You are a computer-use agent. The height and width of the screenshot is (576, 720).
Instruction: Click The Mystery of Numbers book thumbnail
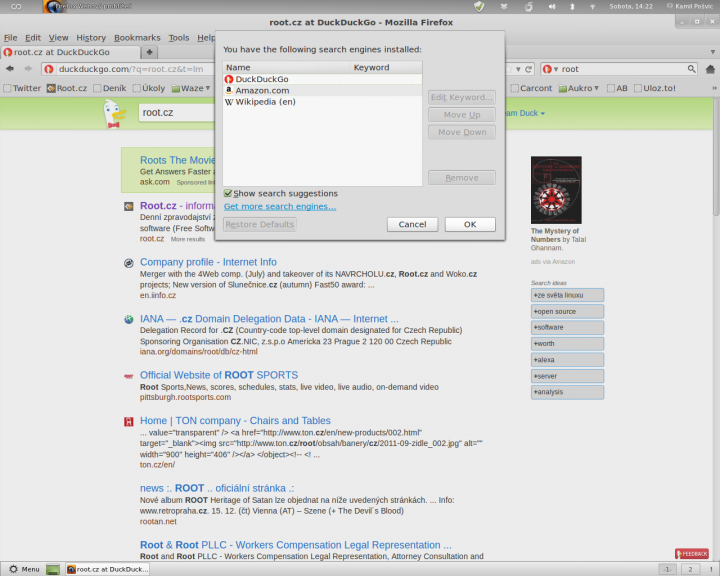tap(556, 190)
